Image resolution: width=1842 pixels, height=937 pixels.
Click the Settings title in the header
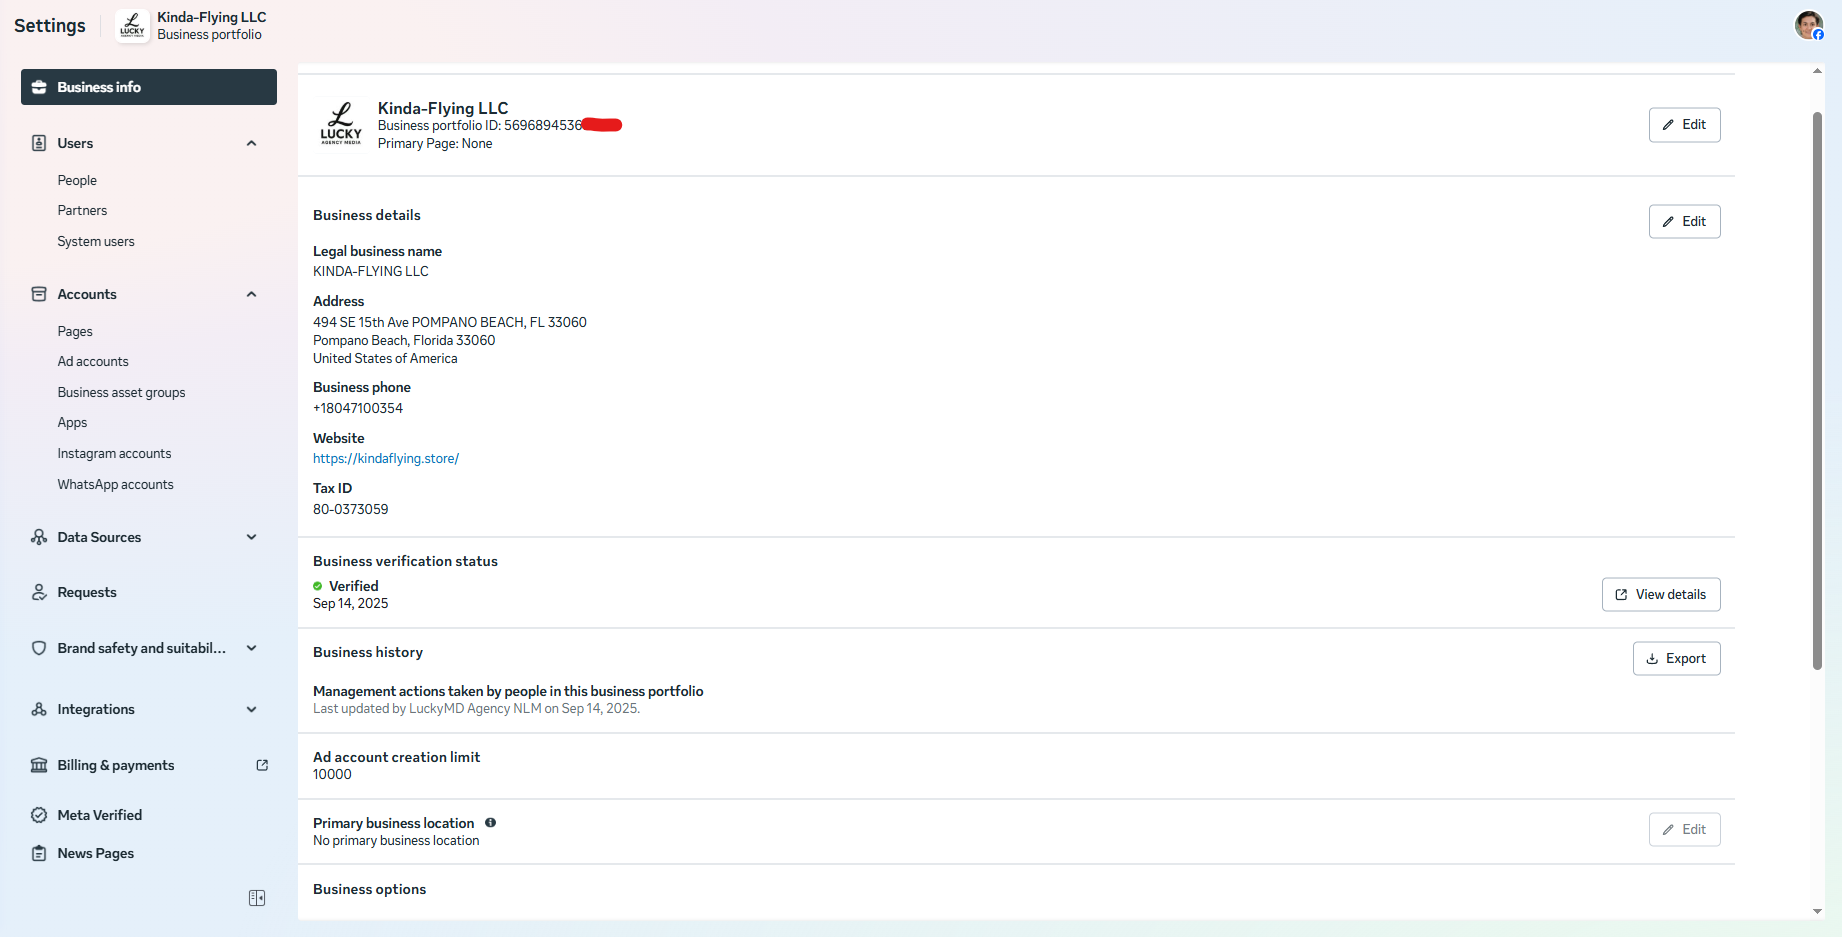(x=50, y=25)
